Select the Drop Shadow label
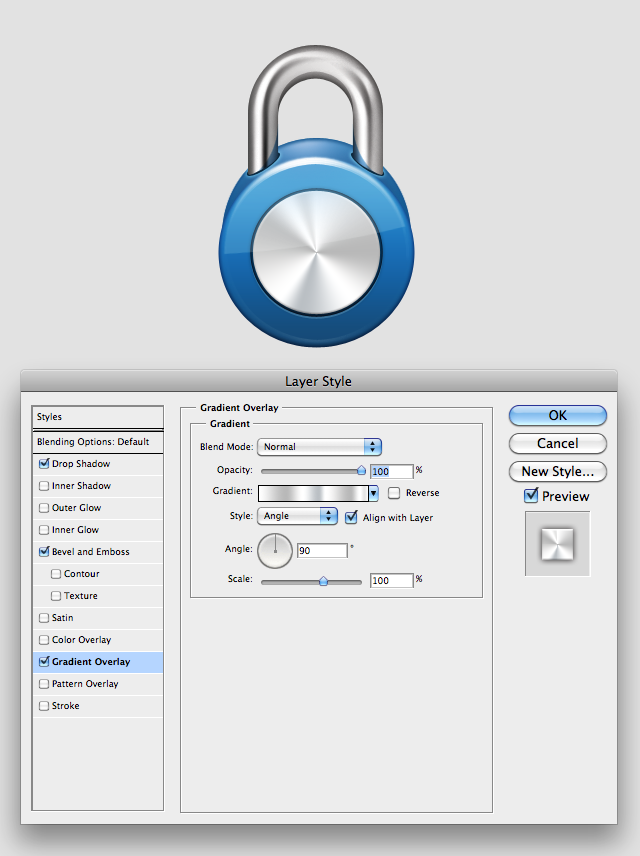The height and width of the screenshot is (856, 640). pyautogui.click(x=81, y=463)
